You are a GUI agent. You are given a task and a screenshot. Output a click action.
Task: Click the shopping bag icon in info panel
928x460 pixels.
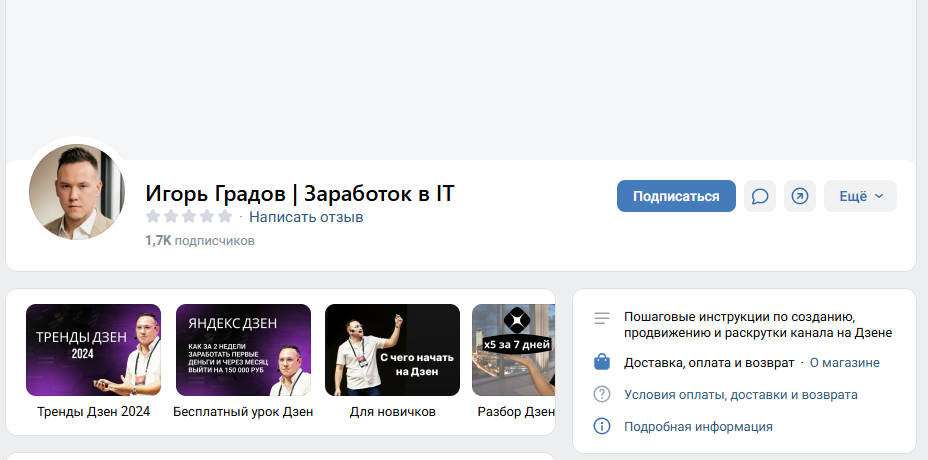[601, 362]
